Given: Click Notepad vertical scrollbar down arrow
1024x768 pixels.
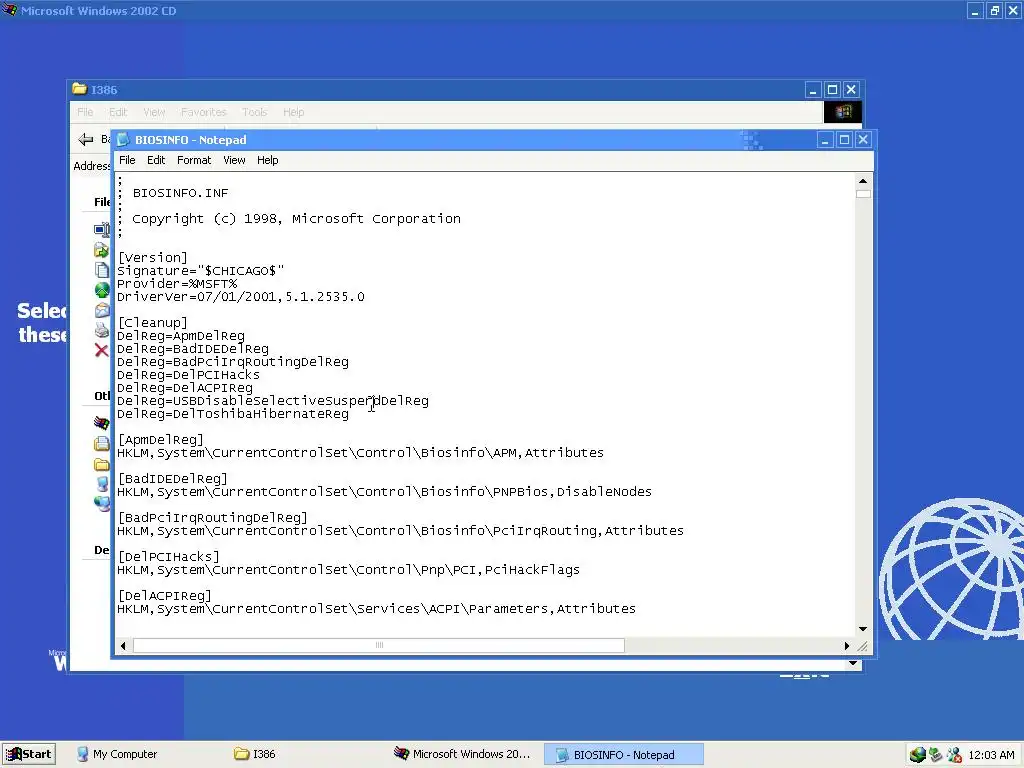Looking at the screenshot, I should coord(863,629).
